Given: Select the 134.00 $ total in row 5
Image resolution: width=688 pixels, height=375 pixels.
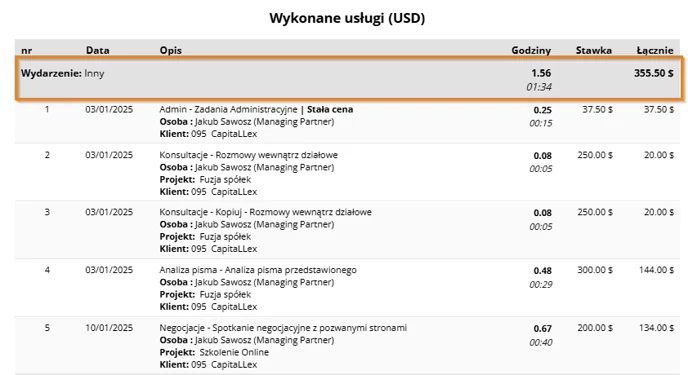Looking at the screenshot, I should [656, 328].
